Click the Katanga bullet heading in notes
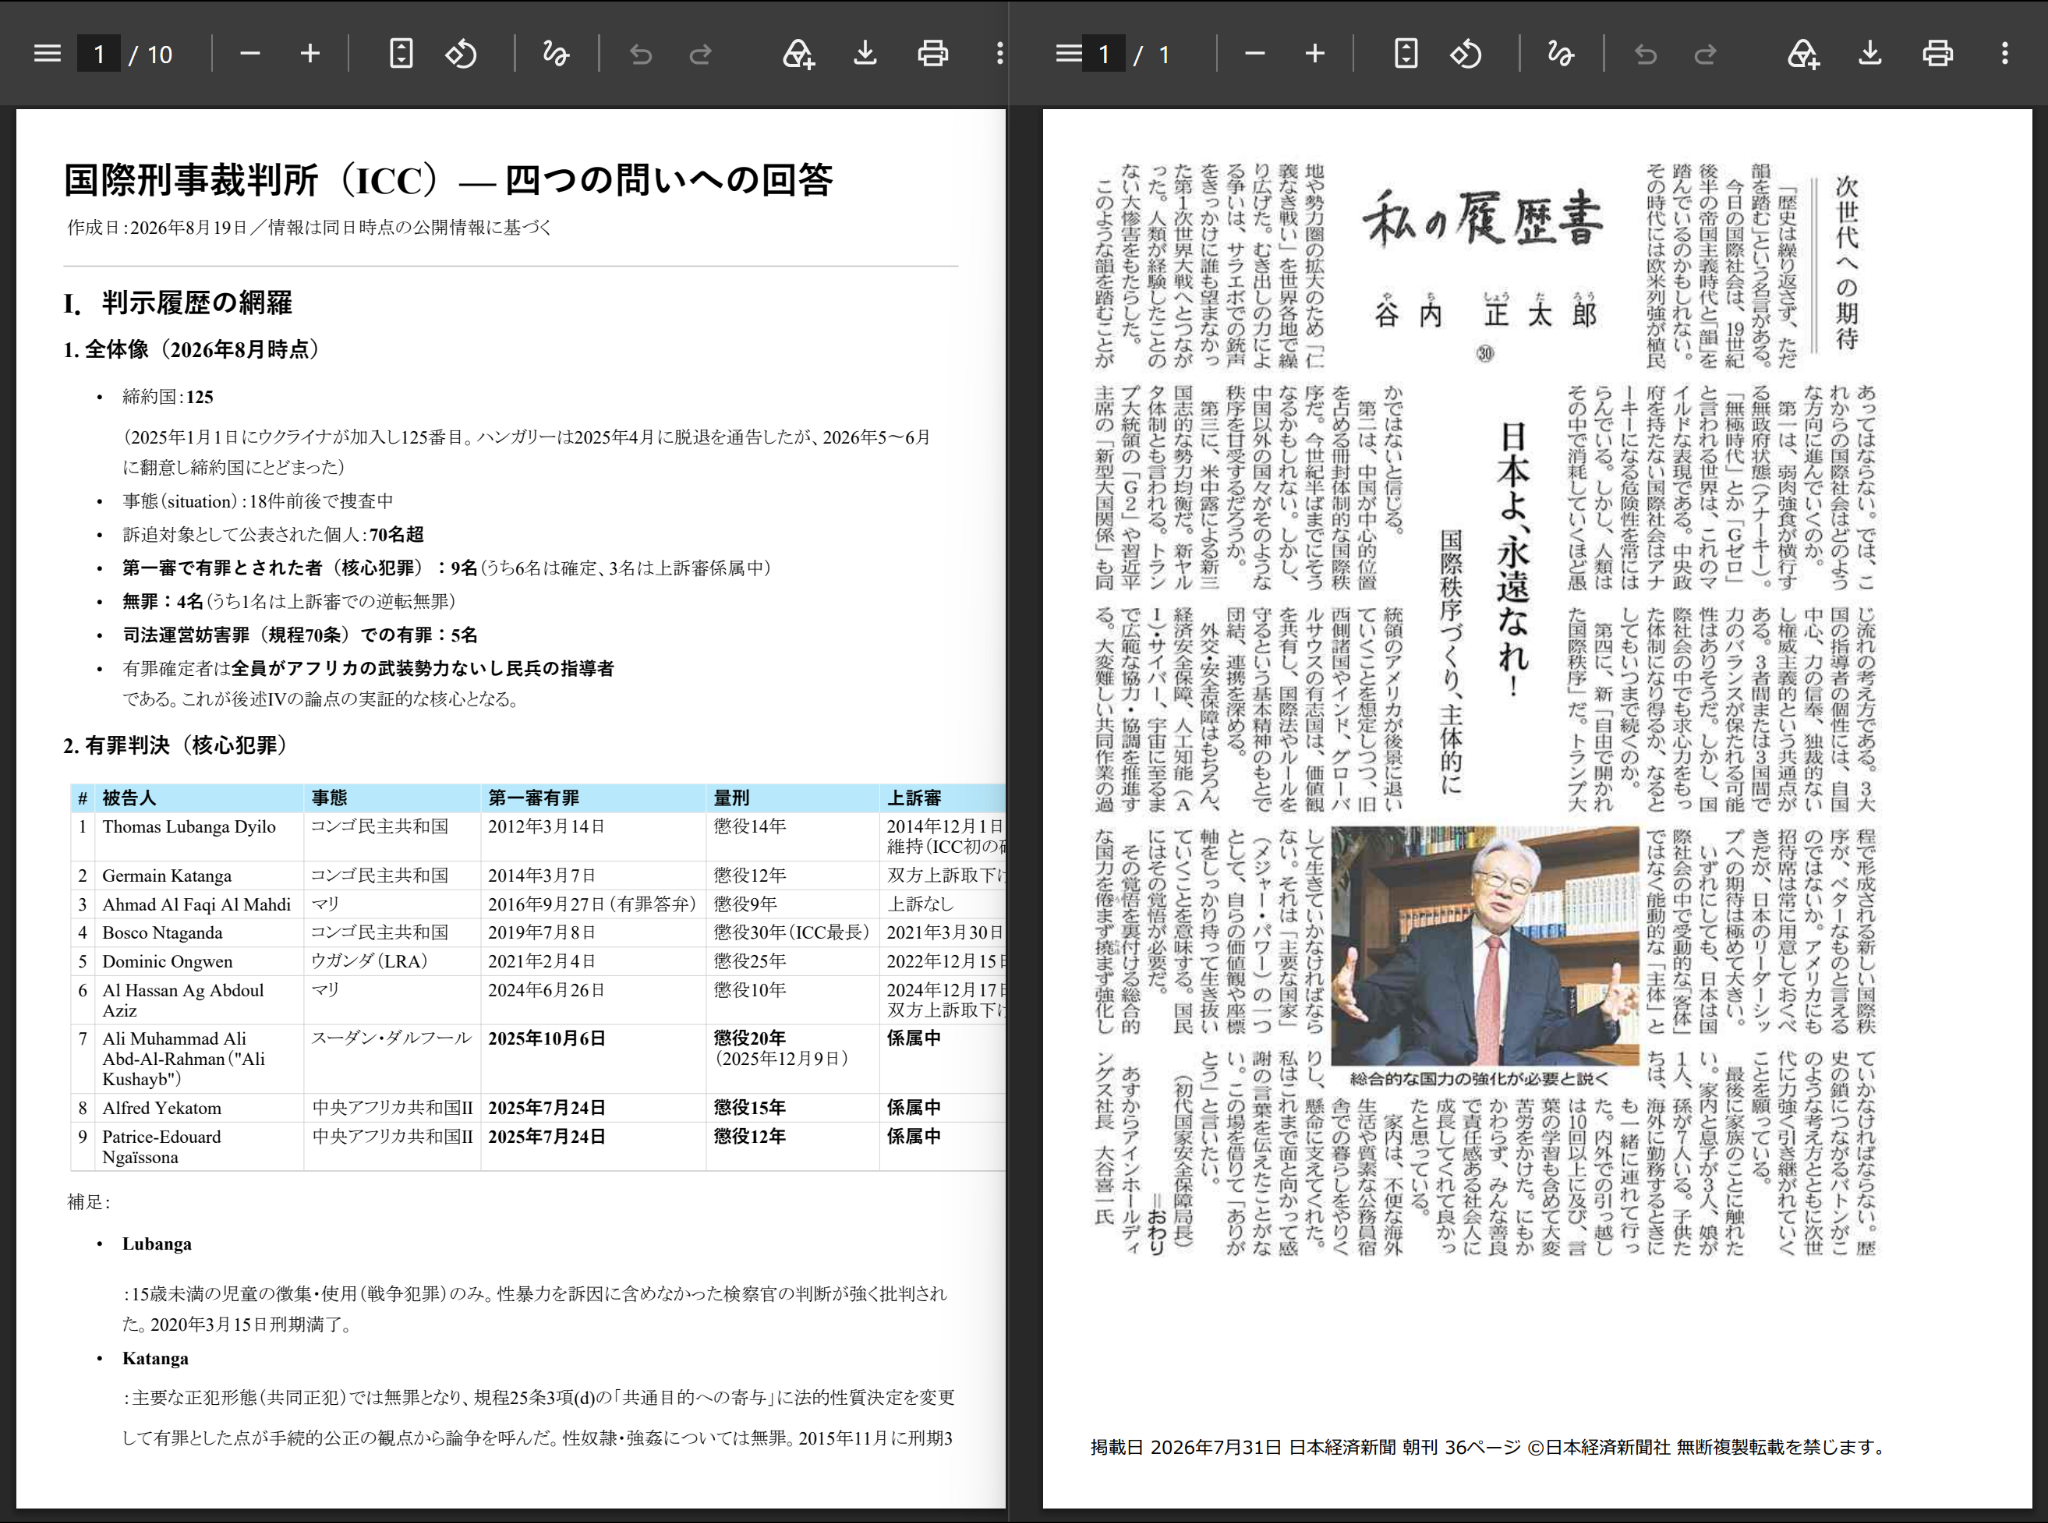This screenshot has height=1523, width=2048. pyautogui.click(x=155, y=1358)
